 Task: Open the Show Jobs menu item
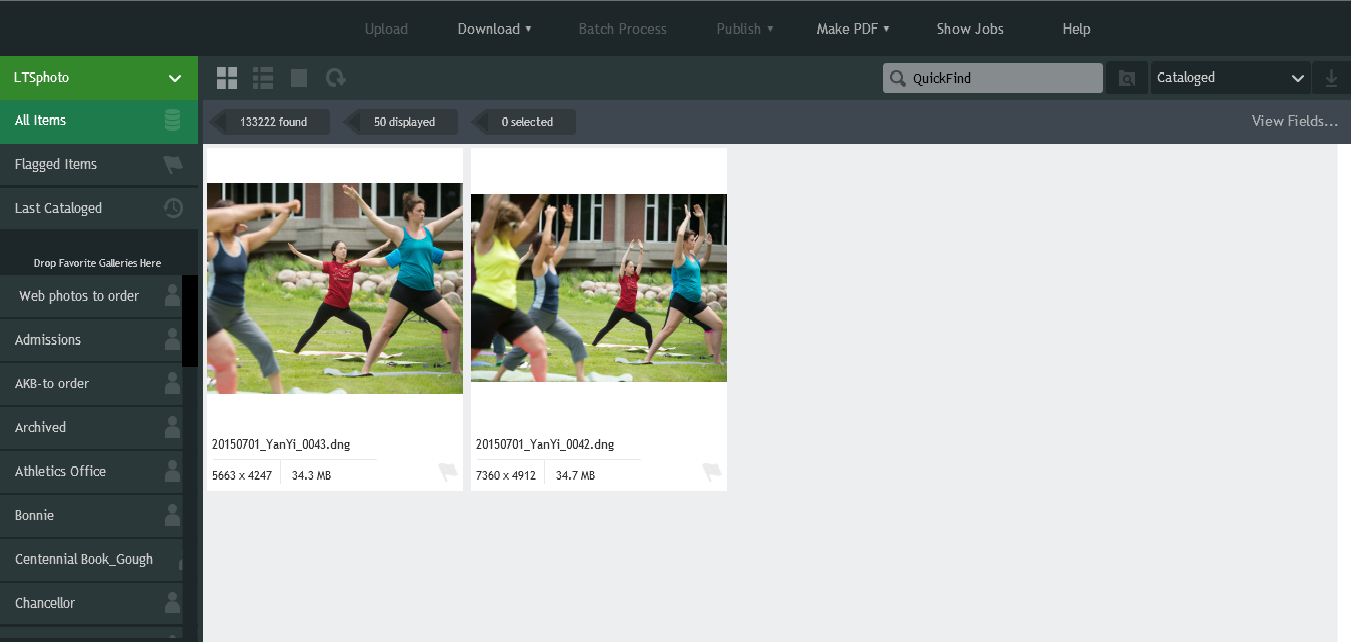coord(970,29)
